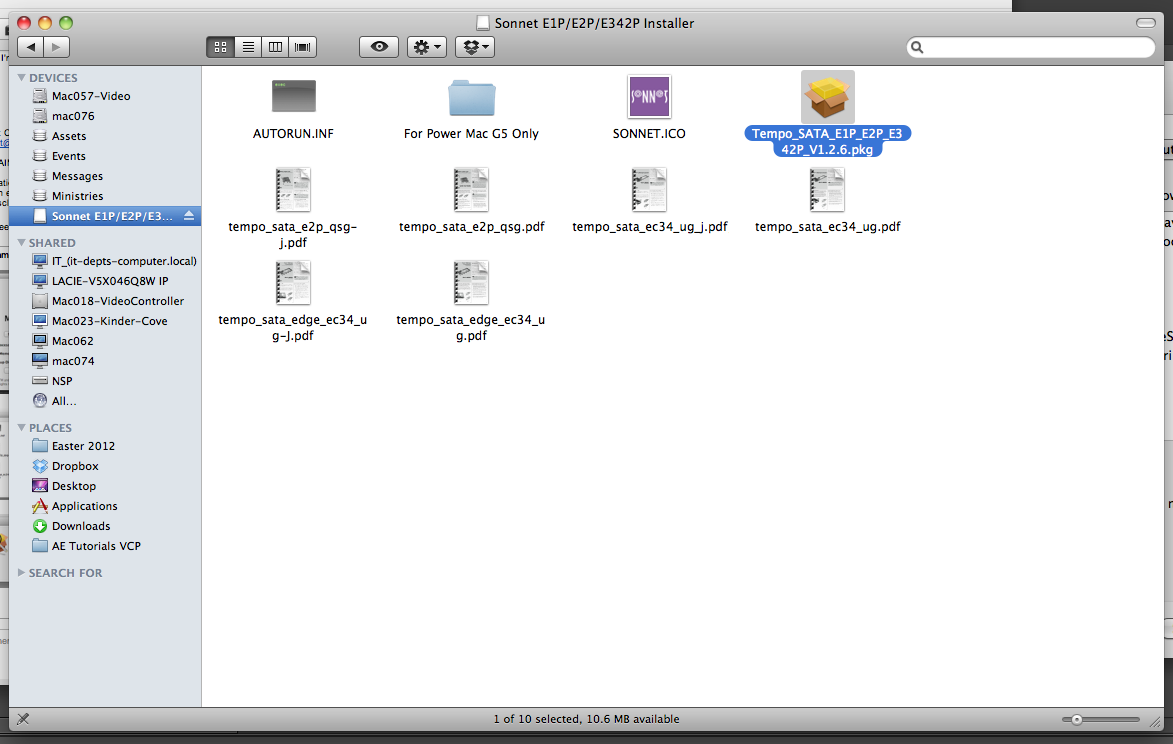Click the window resize grip

tap(1156, 722)
